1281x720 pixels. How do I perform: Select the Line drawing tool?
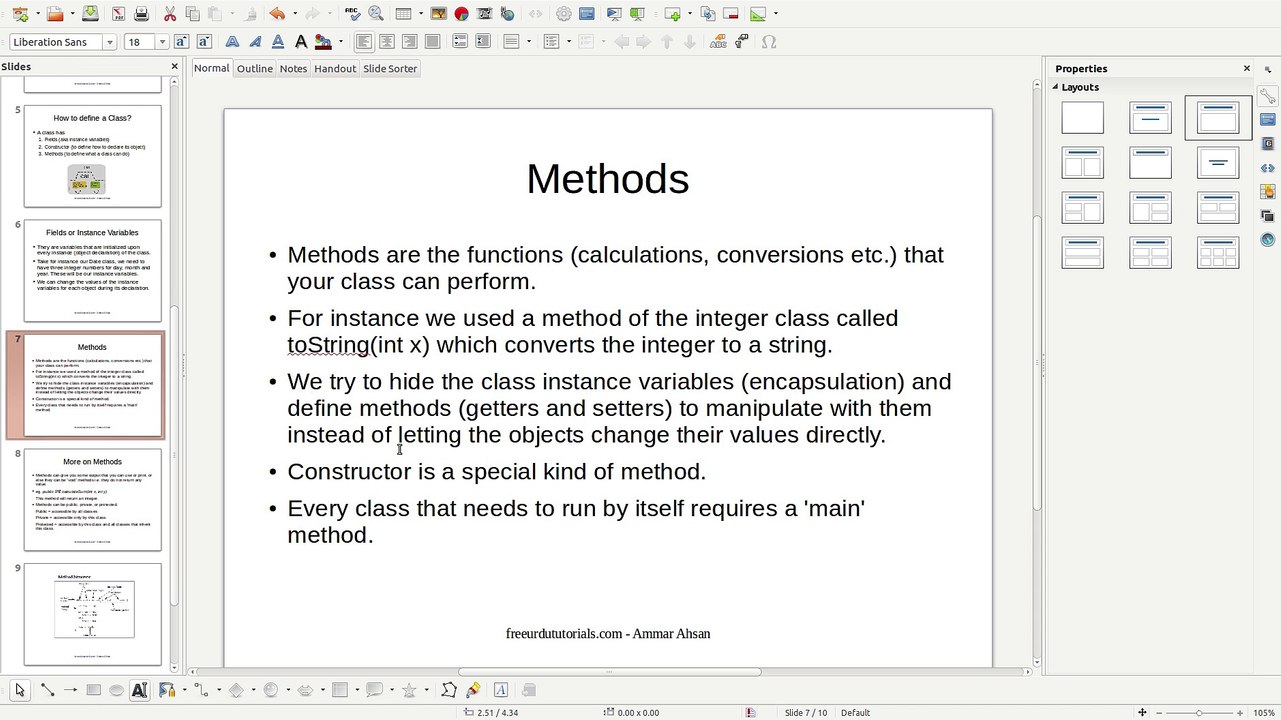point(47,690)
